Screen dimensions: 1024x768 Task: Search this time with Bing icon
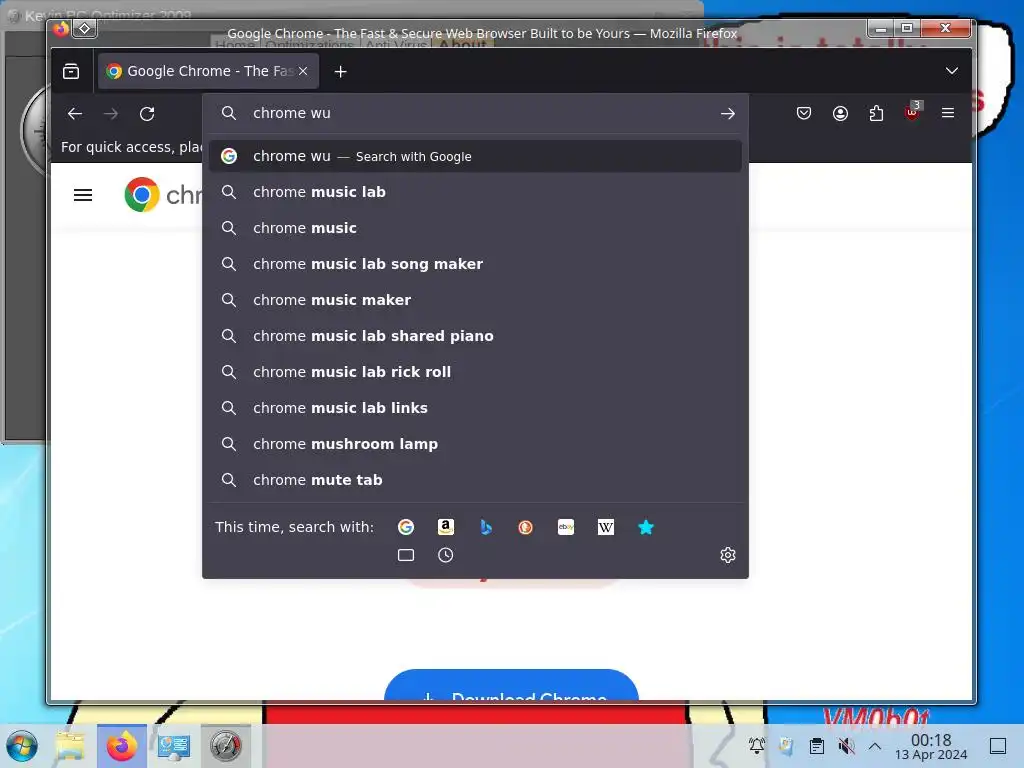[x=486, y=527]
